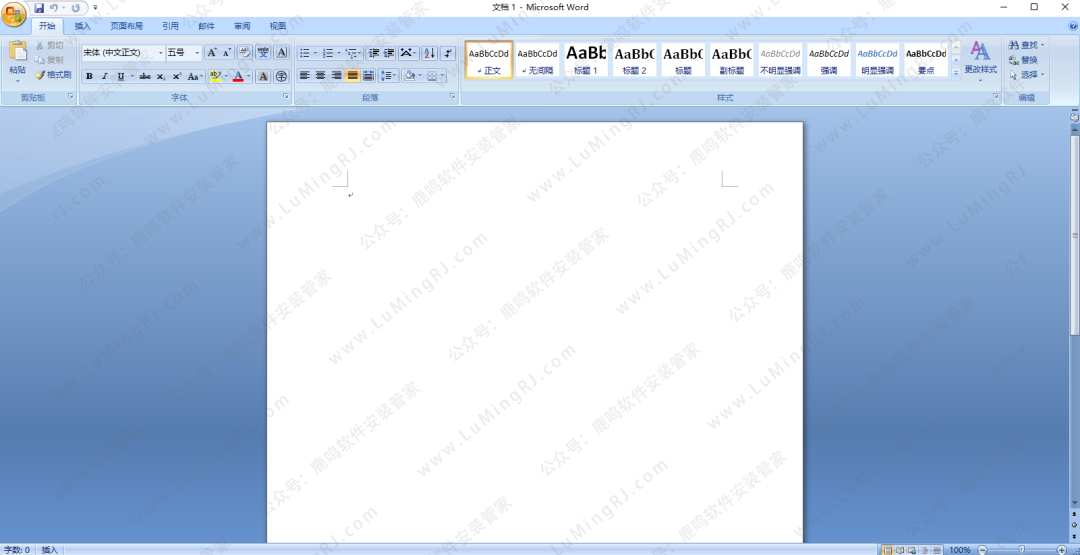Toggle Italic formatting on
The height and width of the screenshot is (555, 1080).
(x=104, y=76)
